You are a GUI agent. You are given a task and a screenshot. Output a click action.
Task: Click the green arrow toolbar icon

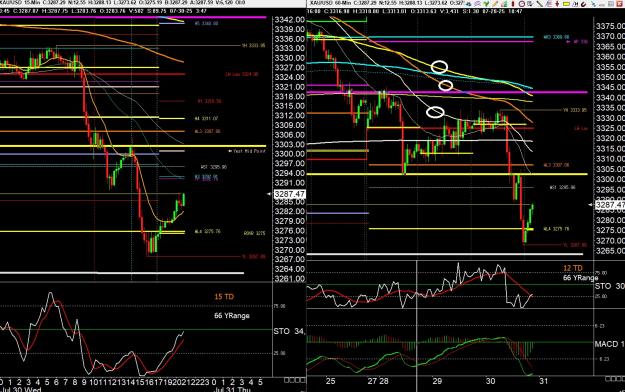coord(486,4)
